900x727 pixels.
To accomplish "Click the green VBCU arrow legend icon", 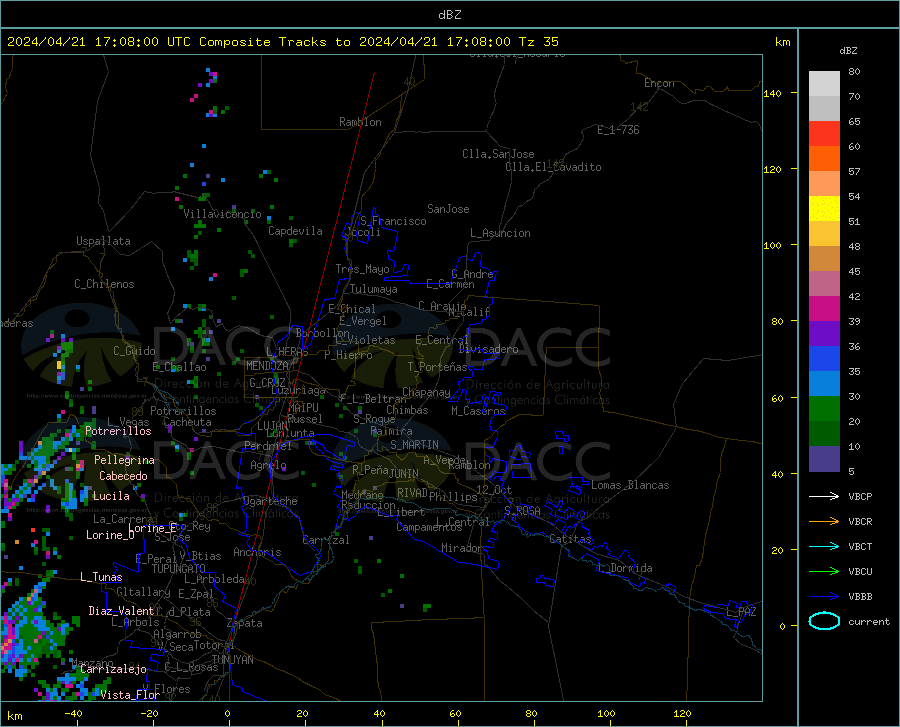I will coord(824,572).
